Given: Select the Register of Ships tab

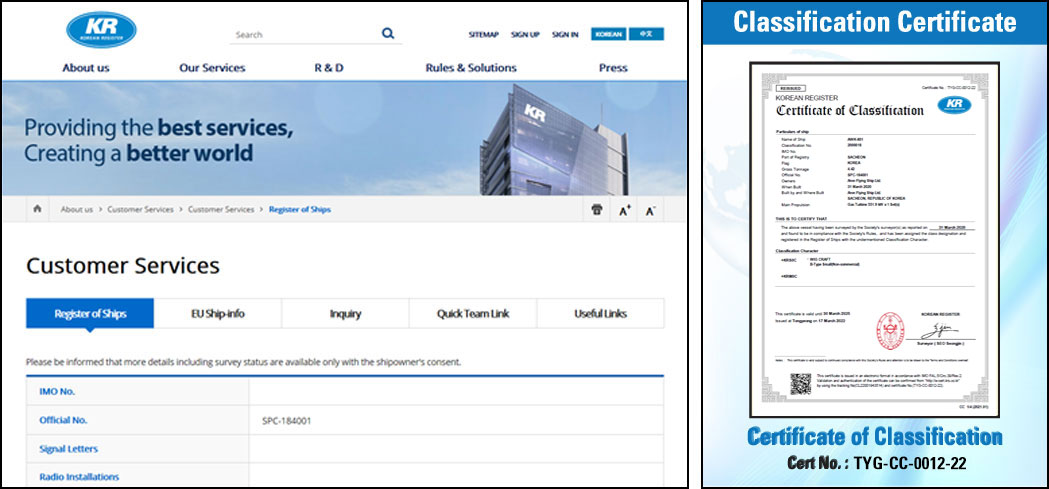Looking at the screenshot, I should [90, 313].
